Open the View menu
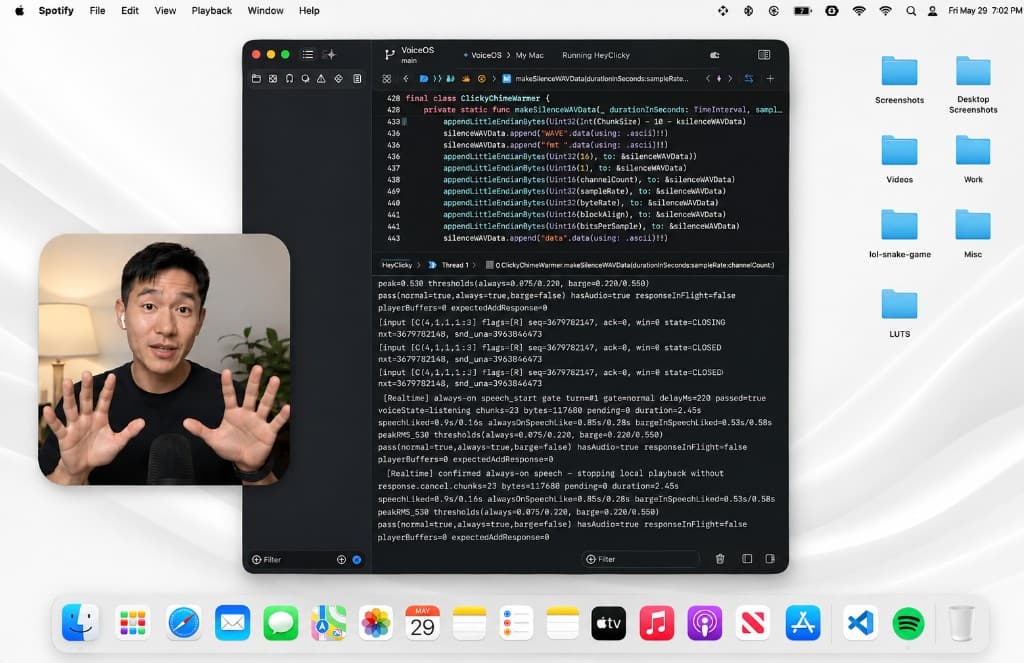1024x663 pixels. point(165,10)
